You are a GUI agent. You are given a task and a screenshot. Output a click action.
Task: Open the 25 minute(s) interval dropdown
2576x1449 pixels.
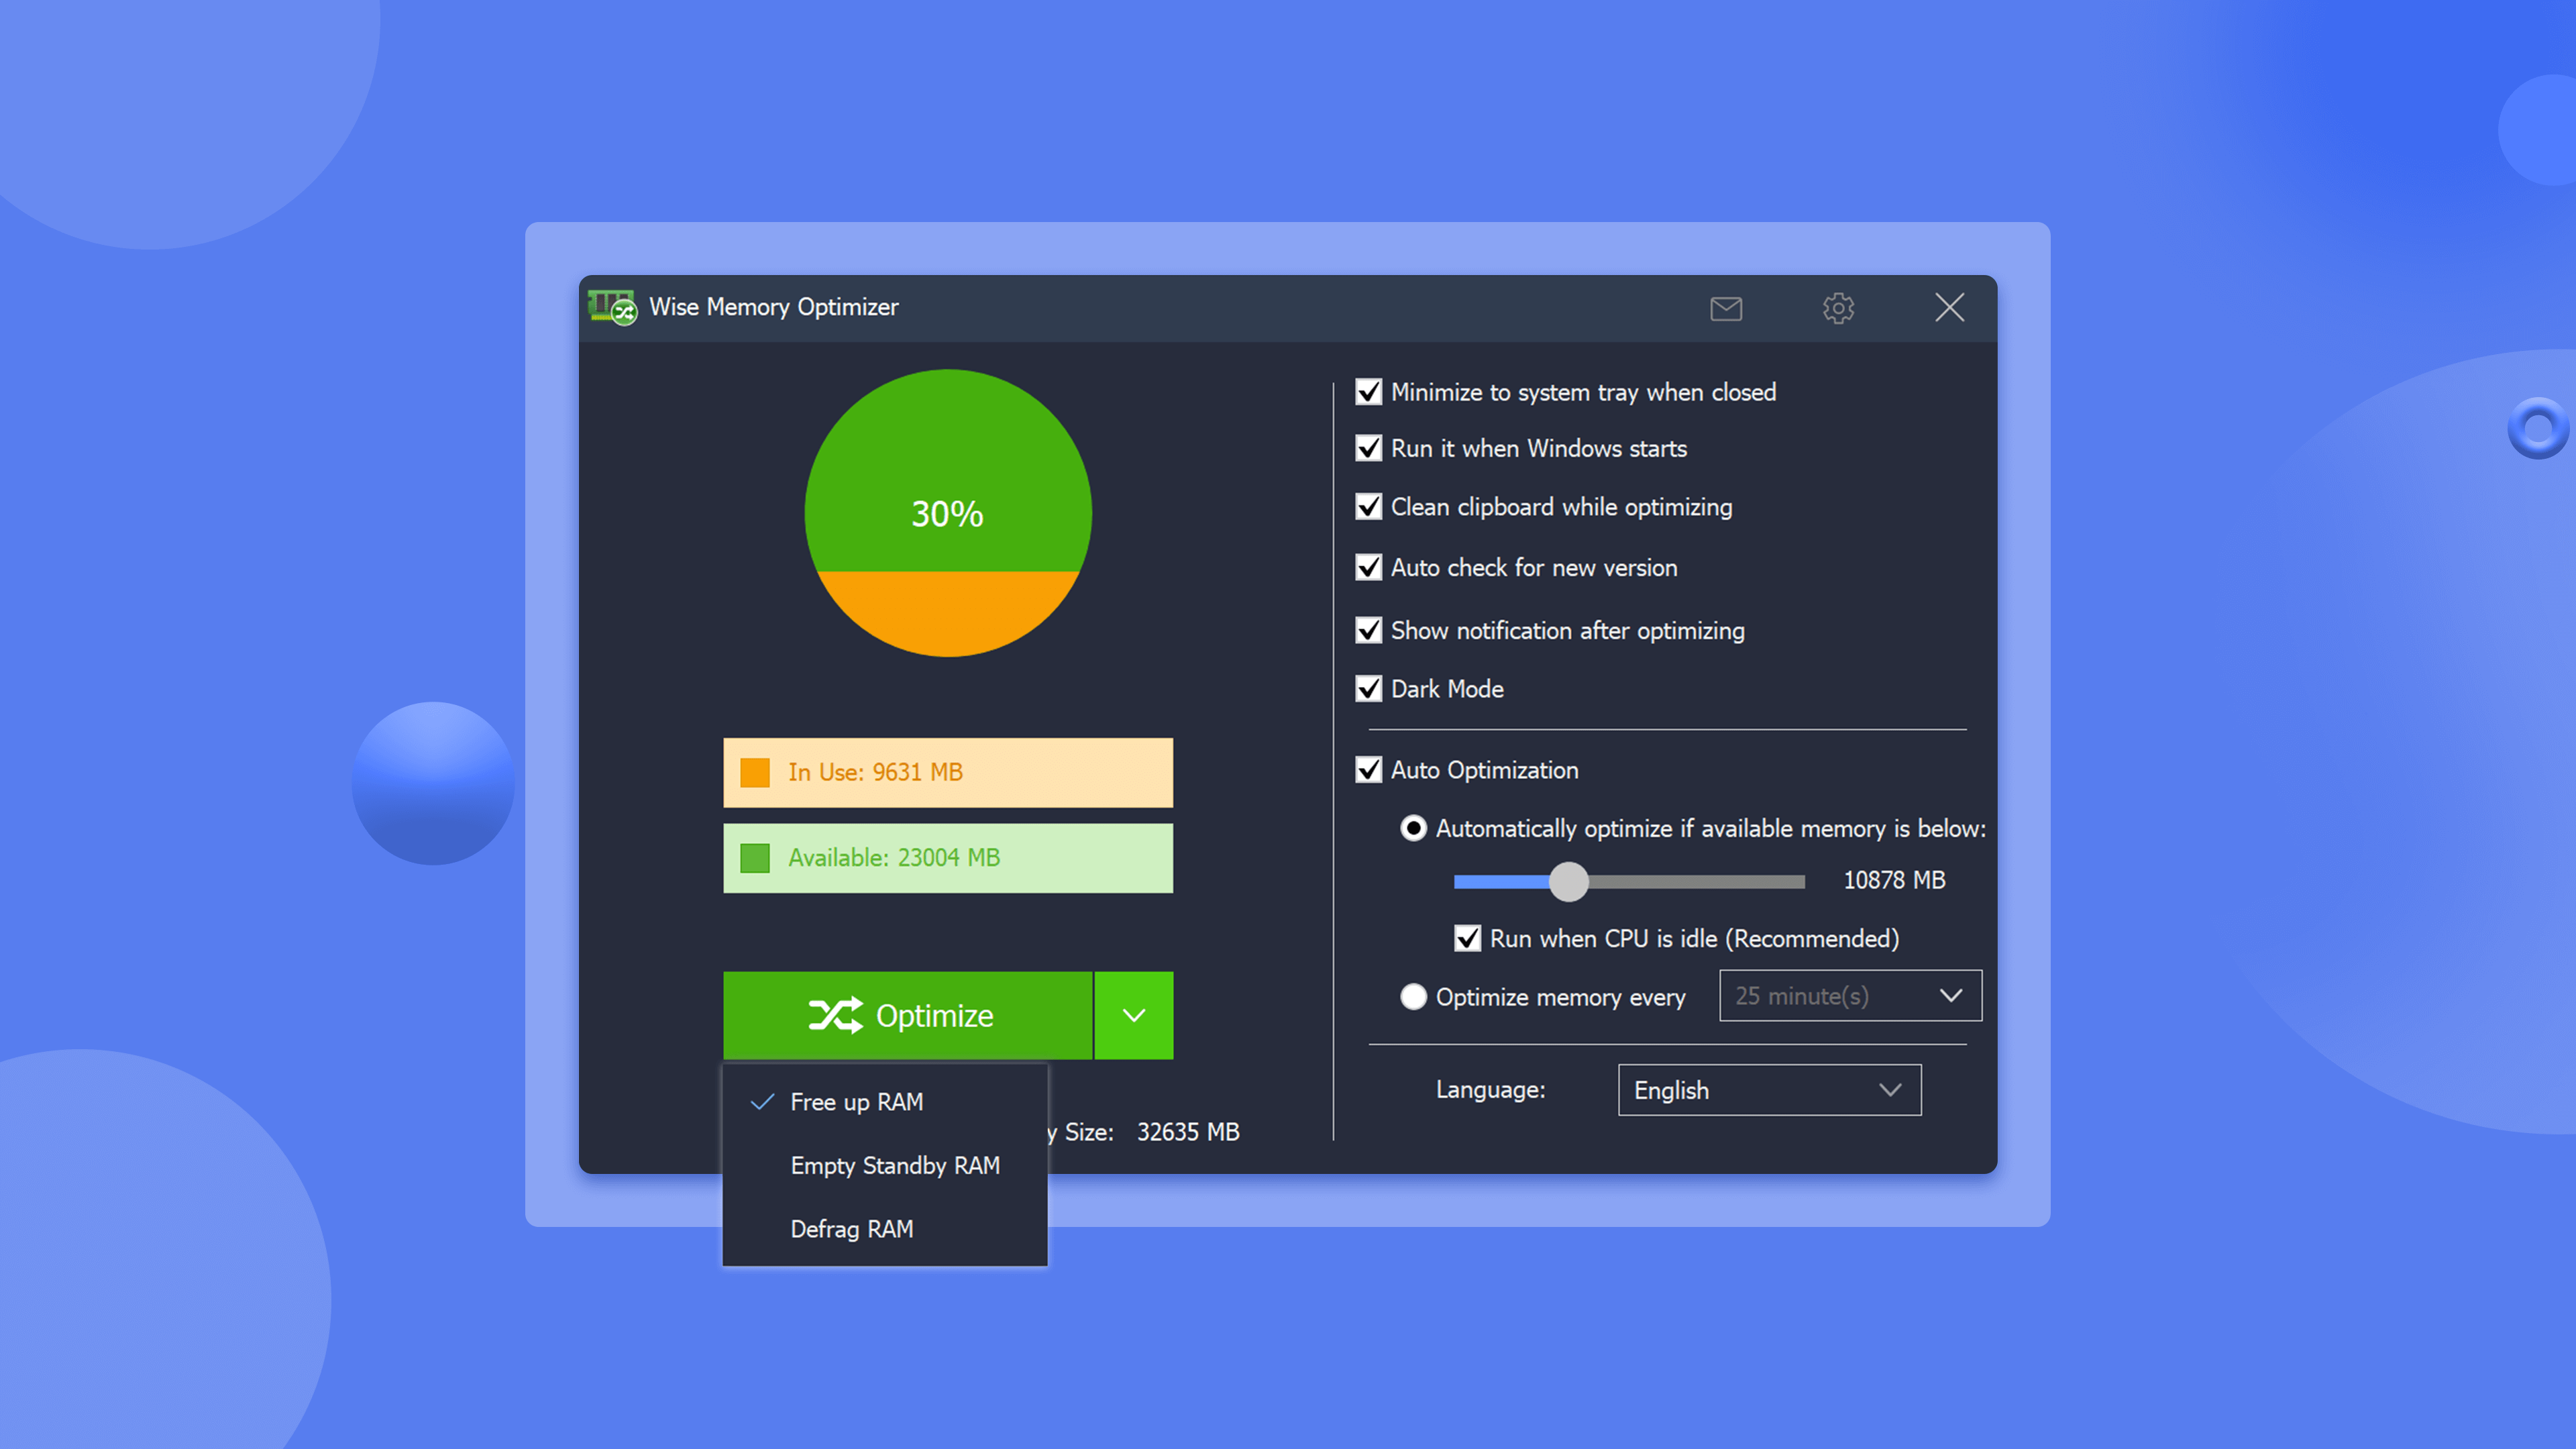click(1849, 995)
